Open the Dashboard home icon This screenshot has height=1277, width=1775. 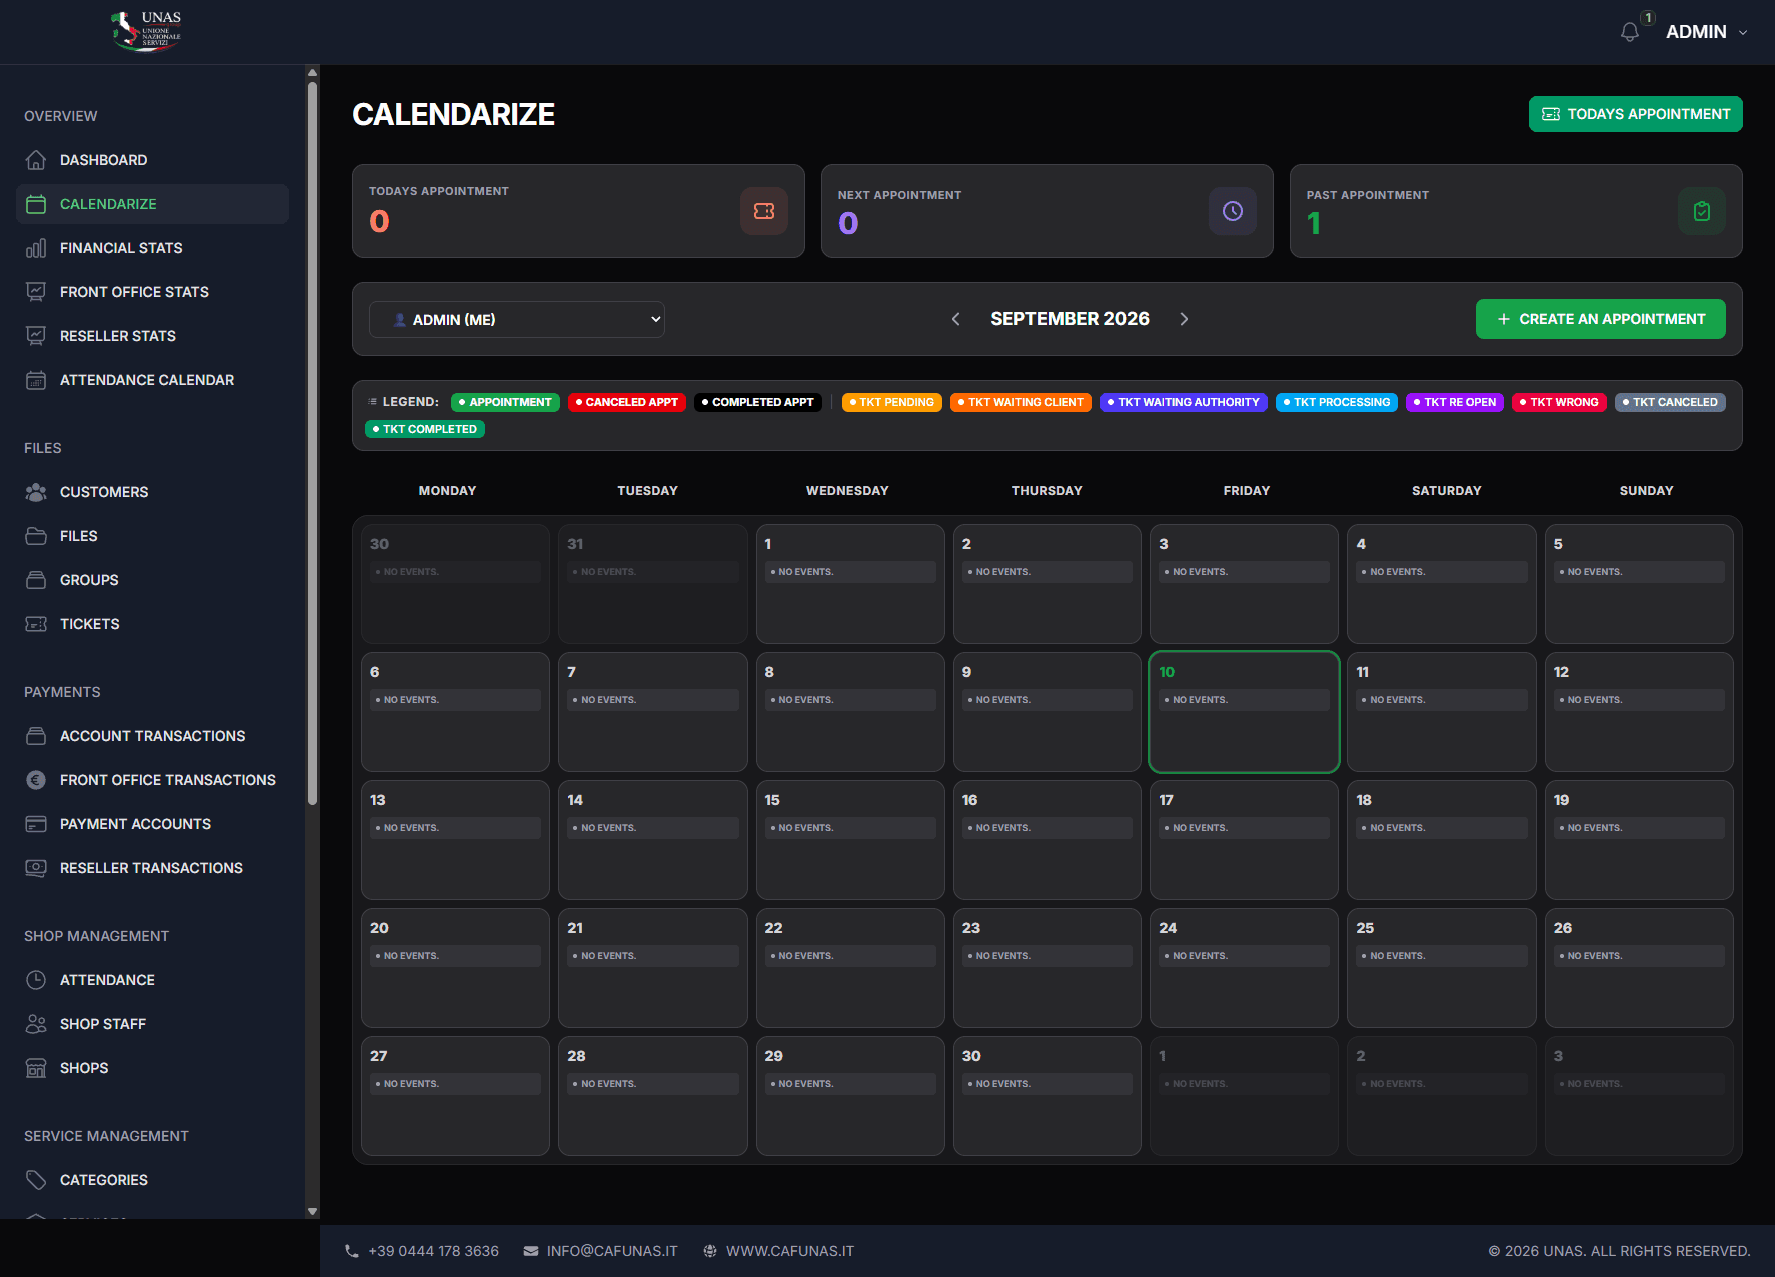[x=36, y=160]
